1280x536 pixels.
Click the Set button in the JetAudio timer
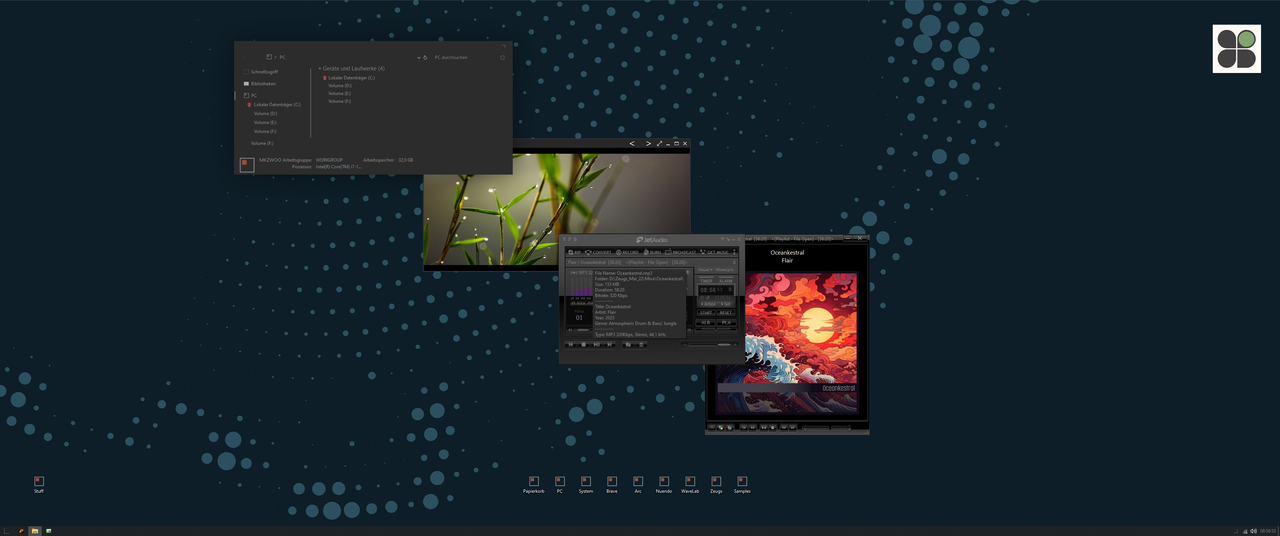click(x=725, y=304)
